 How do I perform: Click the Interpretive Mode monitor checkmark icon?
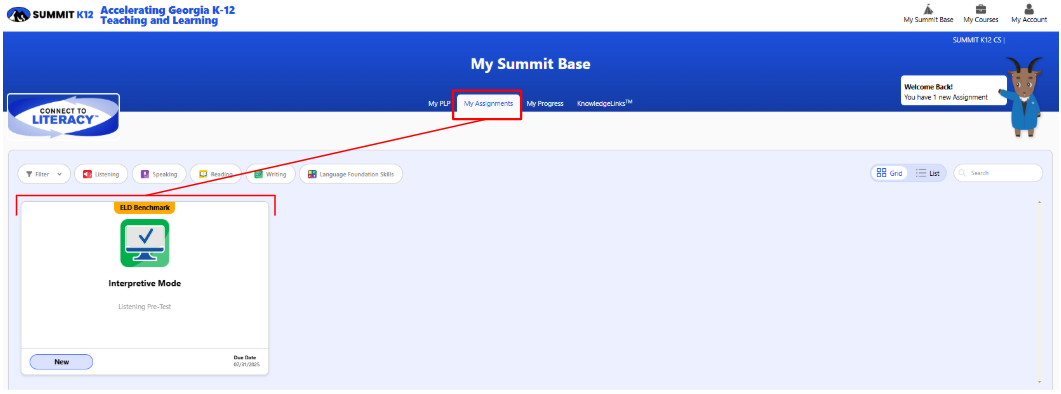pos(145,242)
